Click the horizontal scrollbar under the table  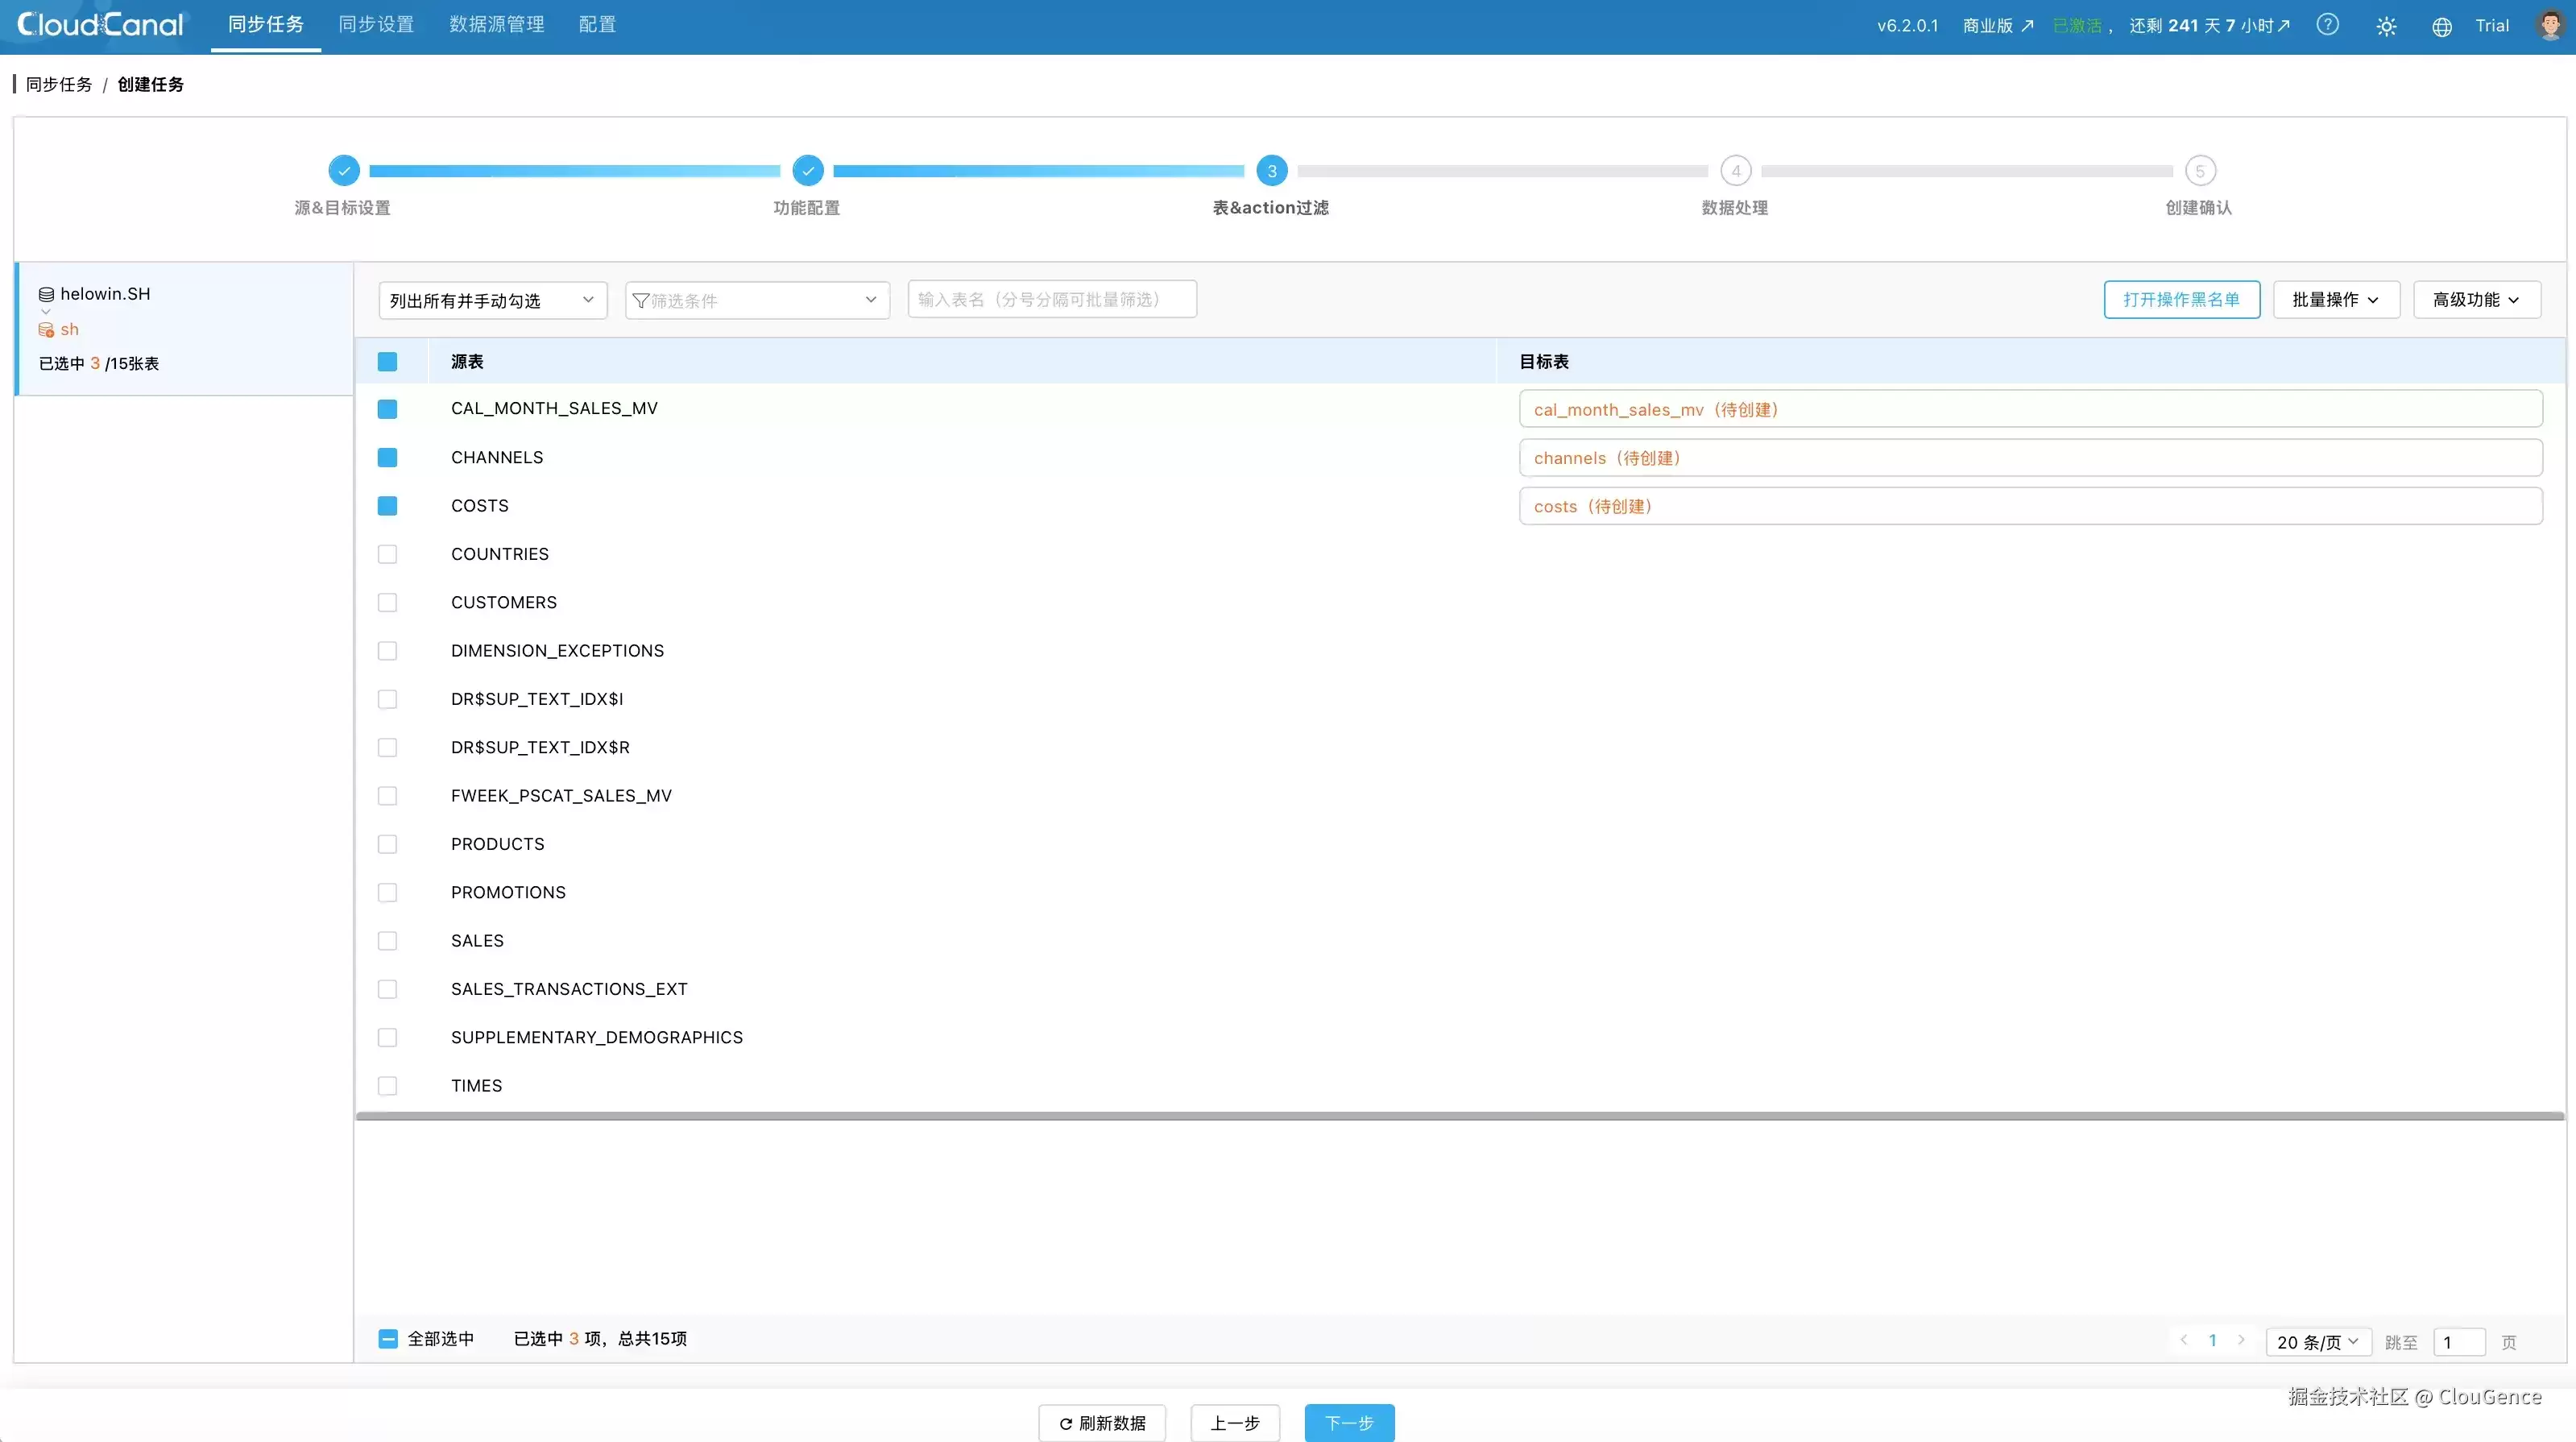[x=1459, y=1116]
